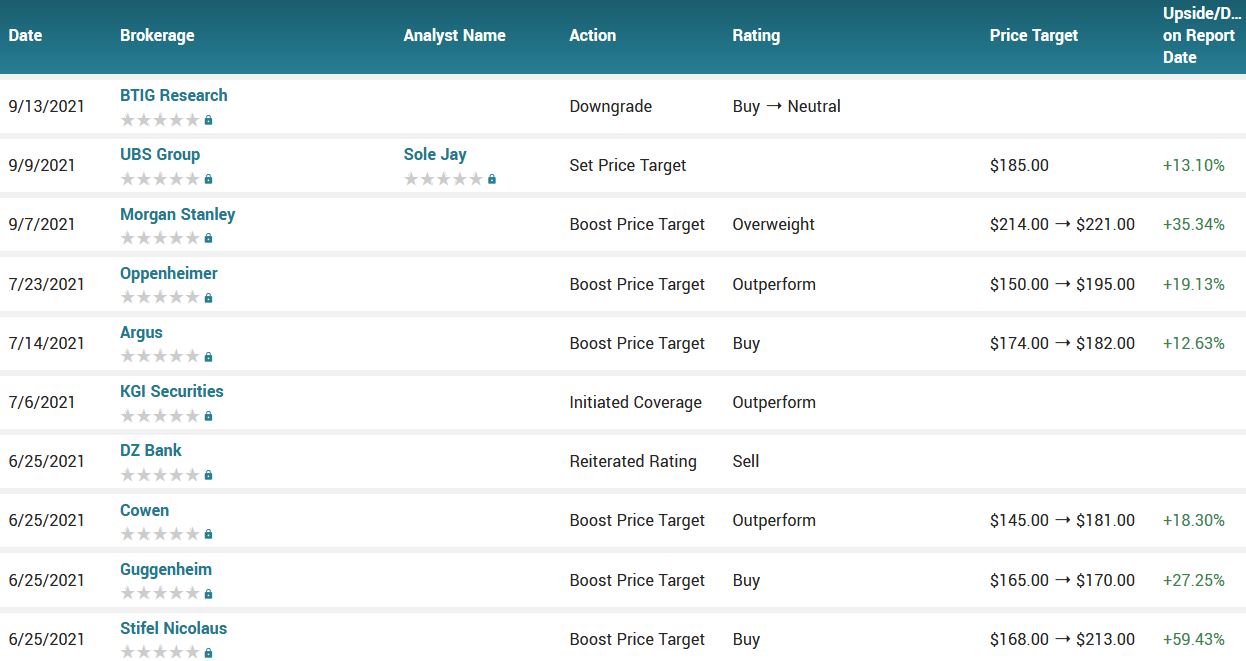The image size is (1246, 661).
Task: Sort by the Price Target column header
Action: click(1034, 35)
